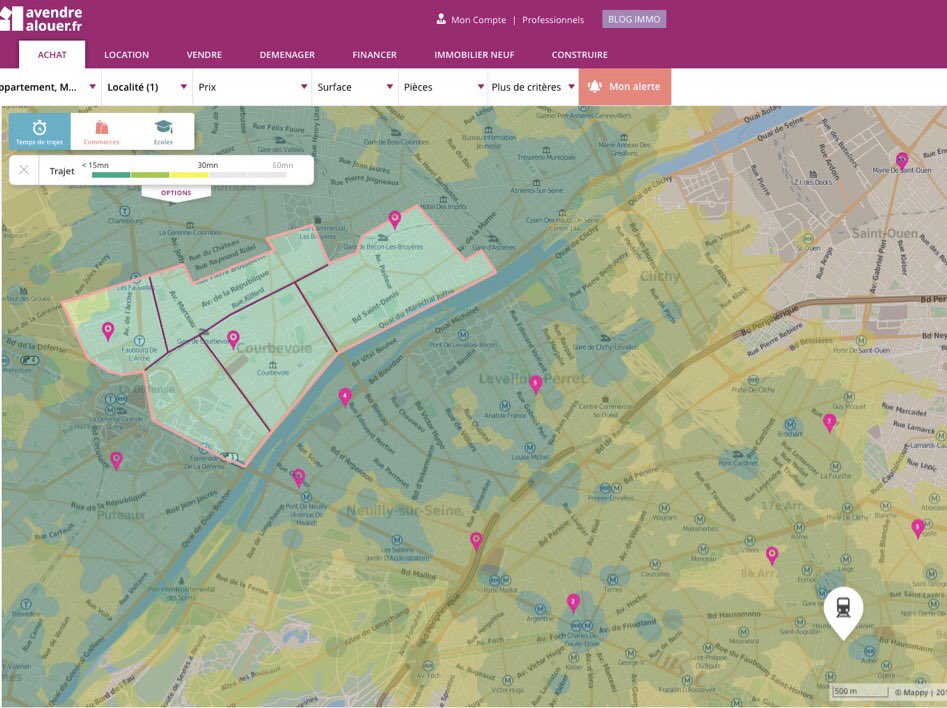The height and width of the screenshot is (708, 947).
Task: Select pink marker 2 near Argentine
Action: [x=573, y=602]
